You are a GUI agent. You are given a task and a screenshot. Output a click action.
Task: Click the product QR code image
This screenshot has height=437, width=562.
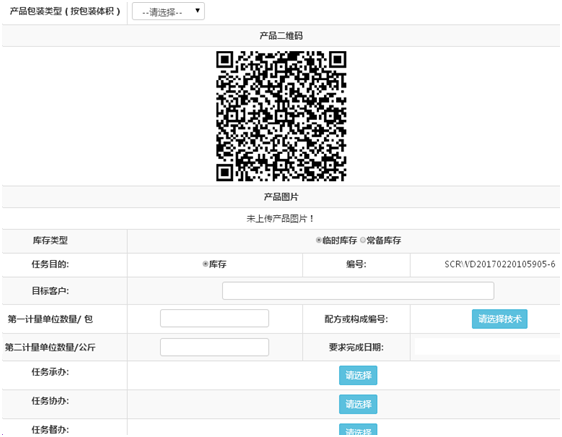281,116
